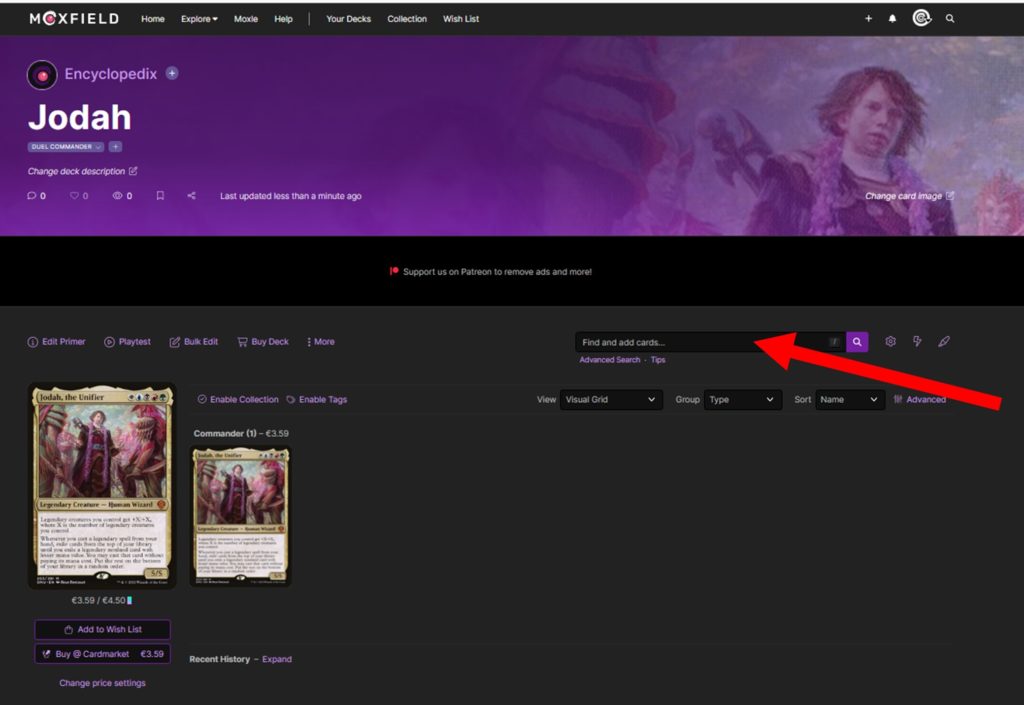Open the Group Type dropdown
Image resolution: width=1024 pixels, height=705 pixels.
(x=742, y=400)
